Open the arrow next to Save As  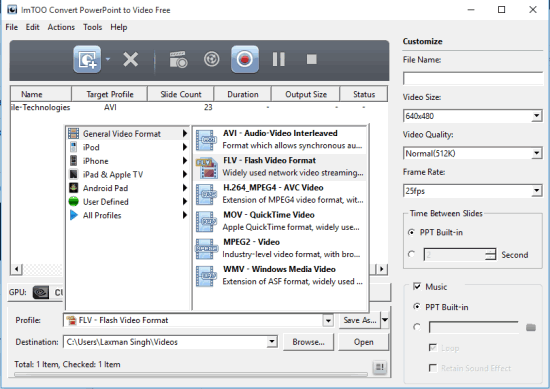tap(385, 320)
